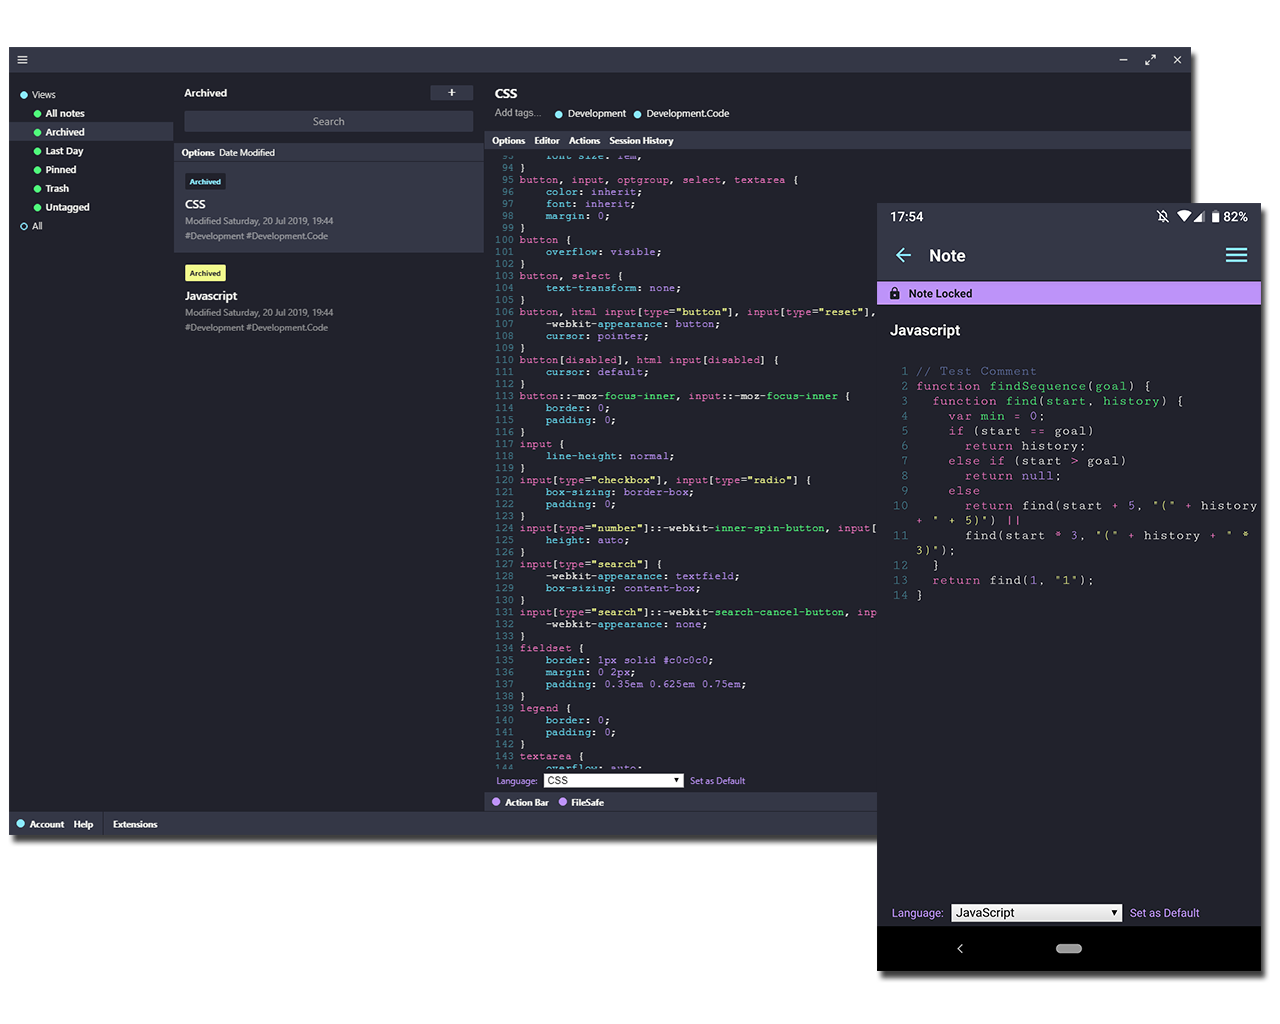Click Set as Default link on mobile
Screen dimensions: 1280x1024
(x=1164, y=913)
